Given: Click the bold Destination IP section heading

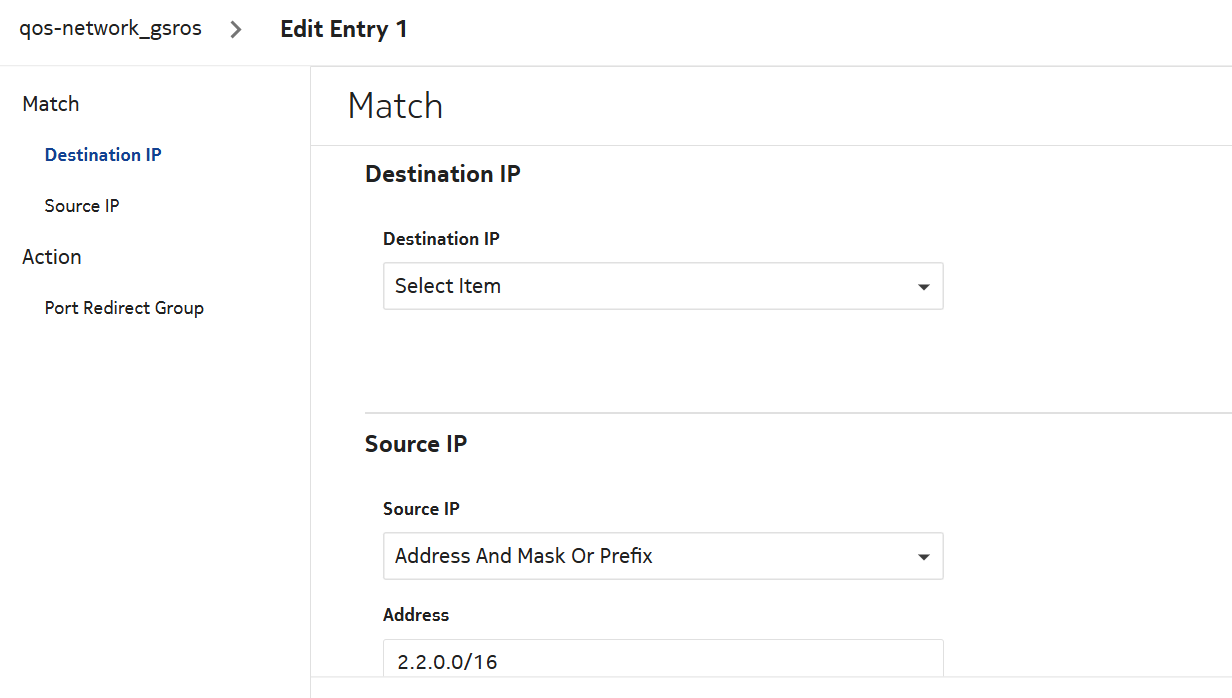Looking at the screenshot, I should point(443,174).
